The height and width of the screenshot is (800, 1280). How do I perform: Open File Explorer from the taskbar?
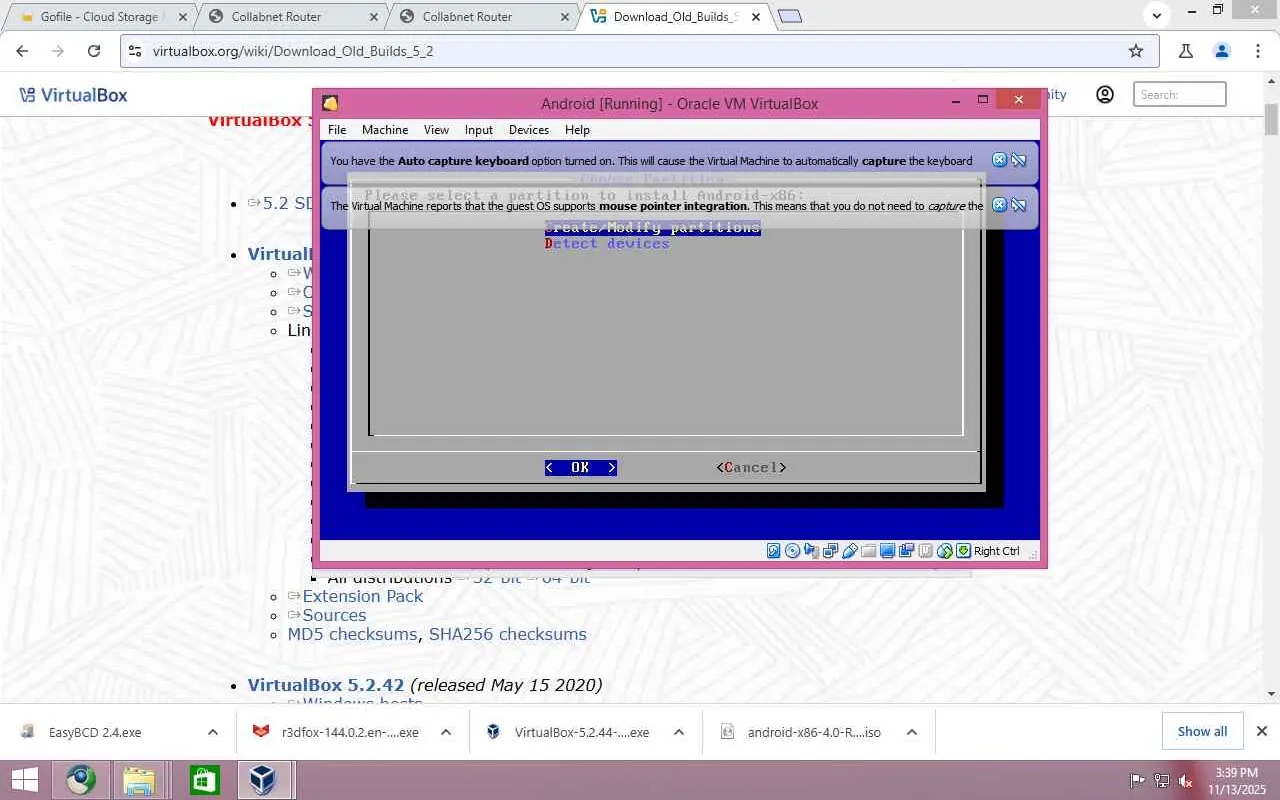click(x=139, y=780)
